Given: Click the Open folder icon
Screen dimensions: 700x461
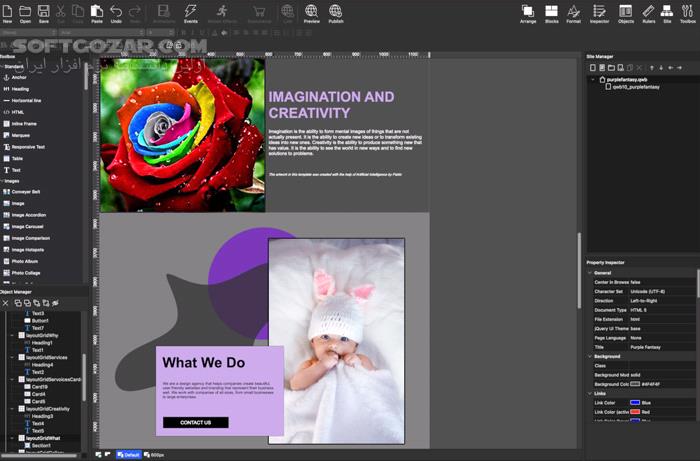Looking at the screenshot, I should click(25, 13).
